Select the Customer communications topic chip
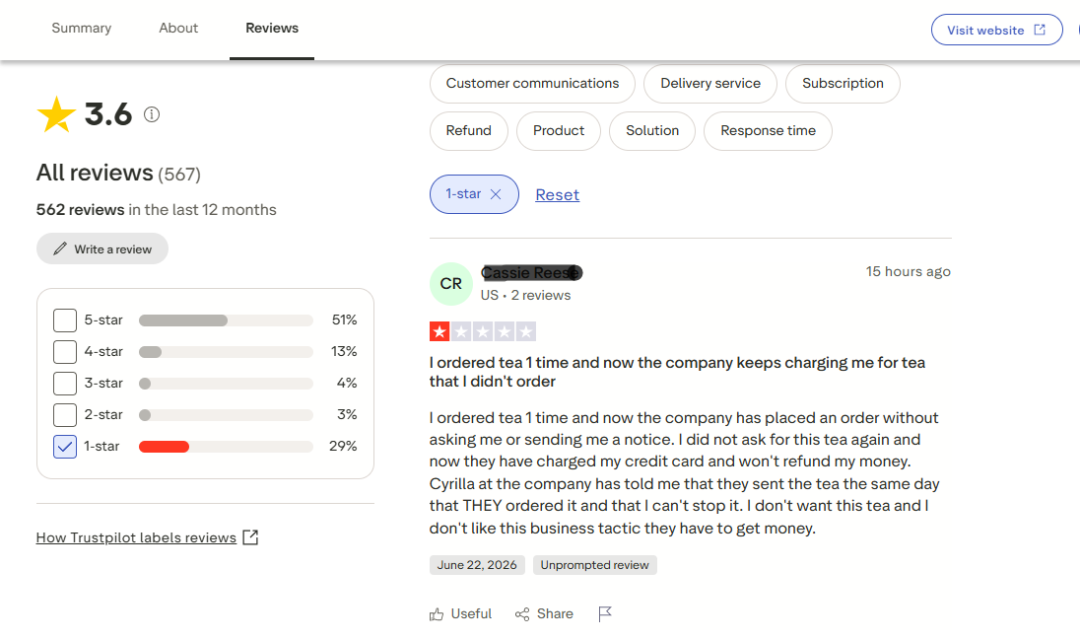The image size is (1080, 640). pos(532,83)
